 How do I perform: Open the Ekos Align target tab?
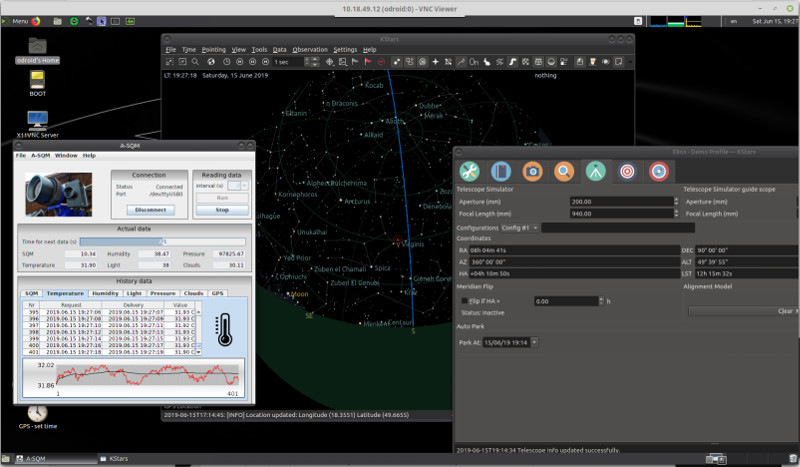click(x=627, y=171)
